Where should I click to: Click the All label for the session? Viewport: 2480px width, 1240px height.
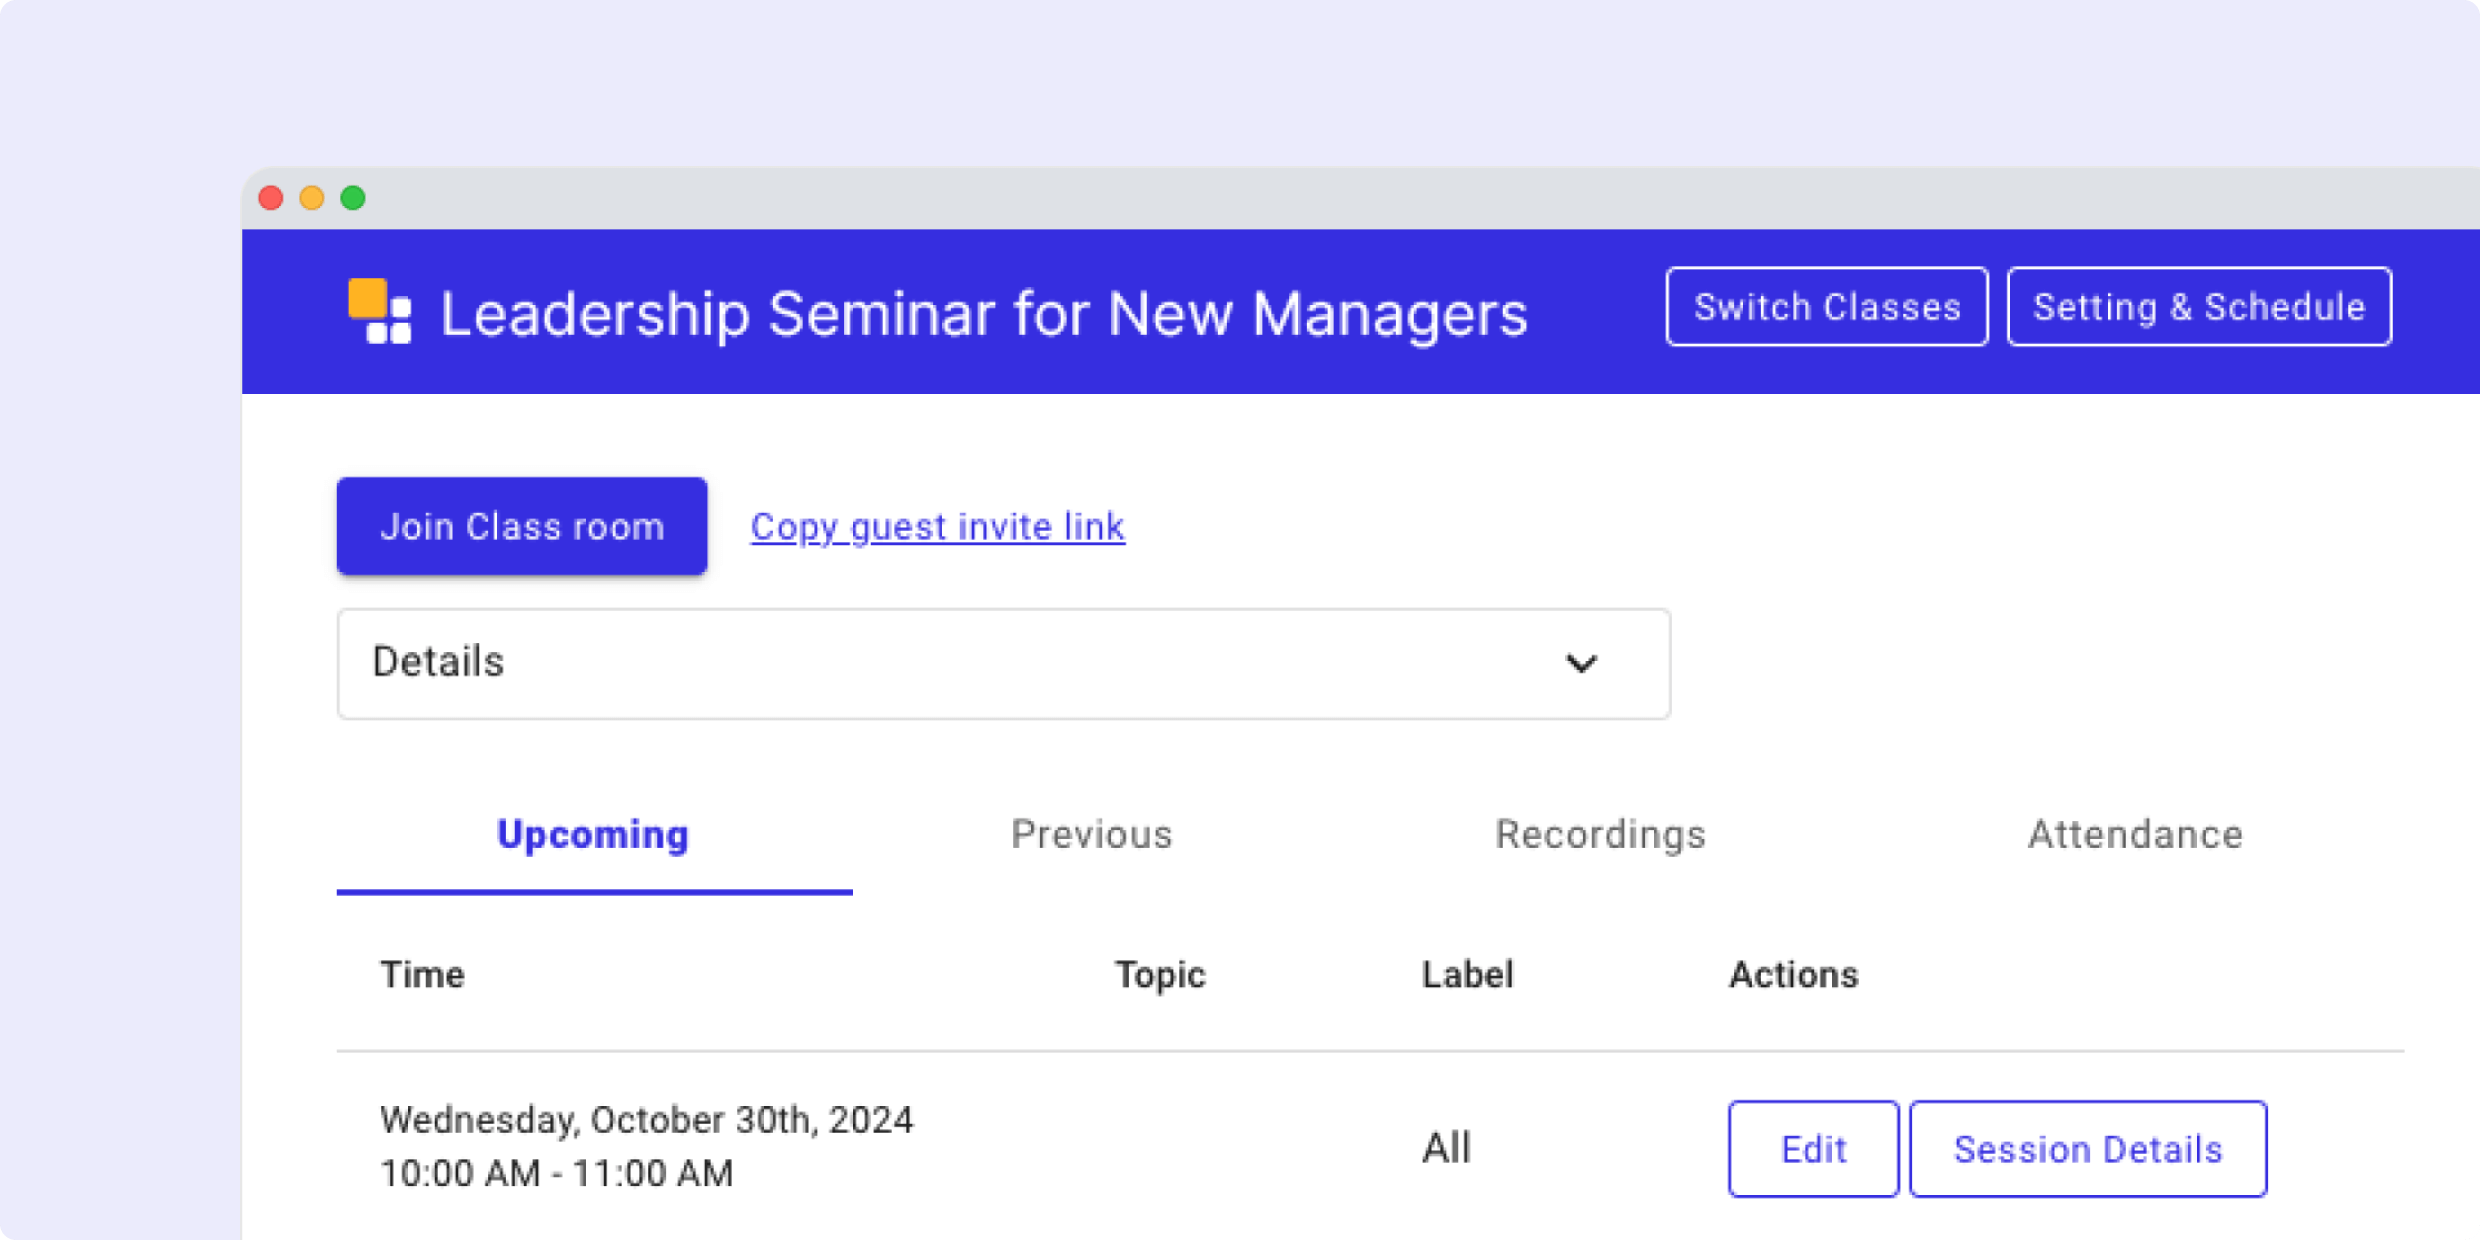tap(1445, 1147)
